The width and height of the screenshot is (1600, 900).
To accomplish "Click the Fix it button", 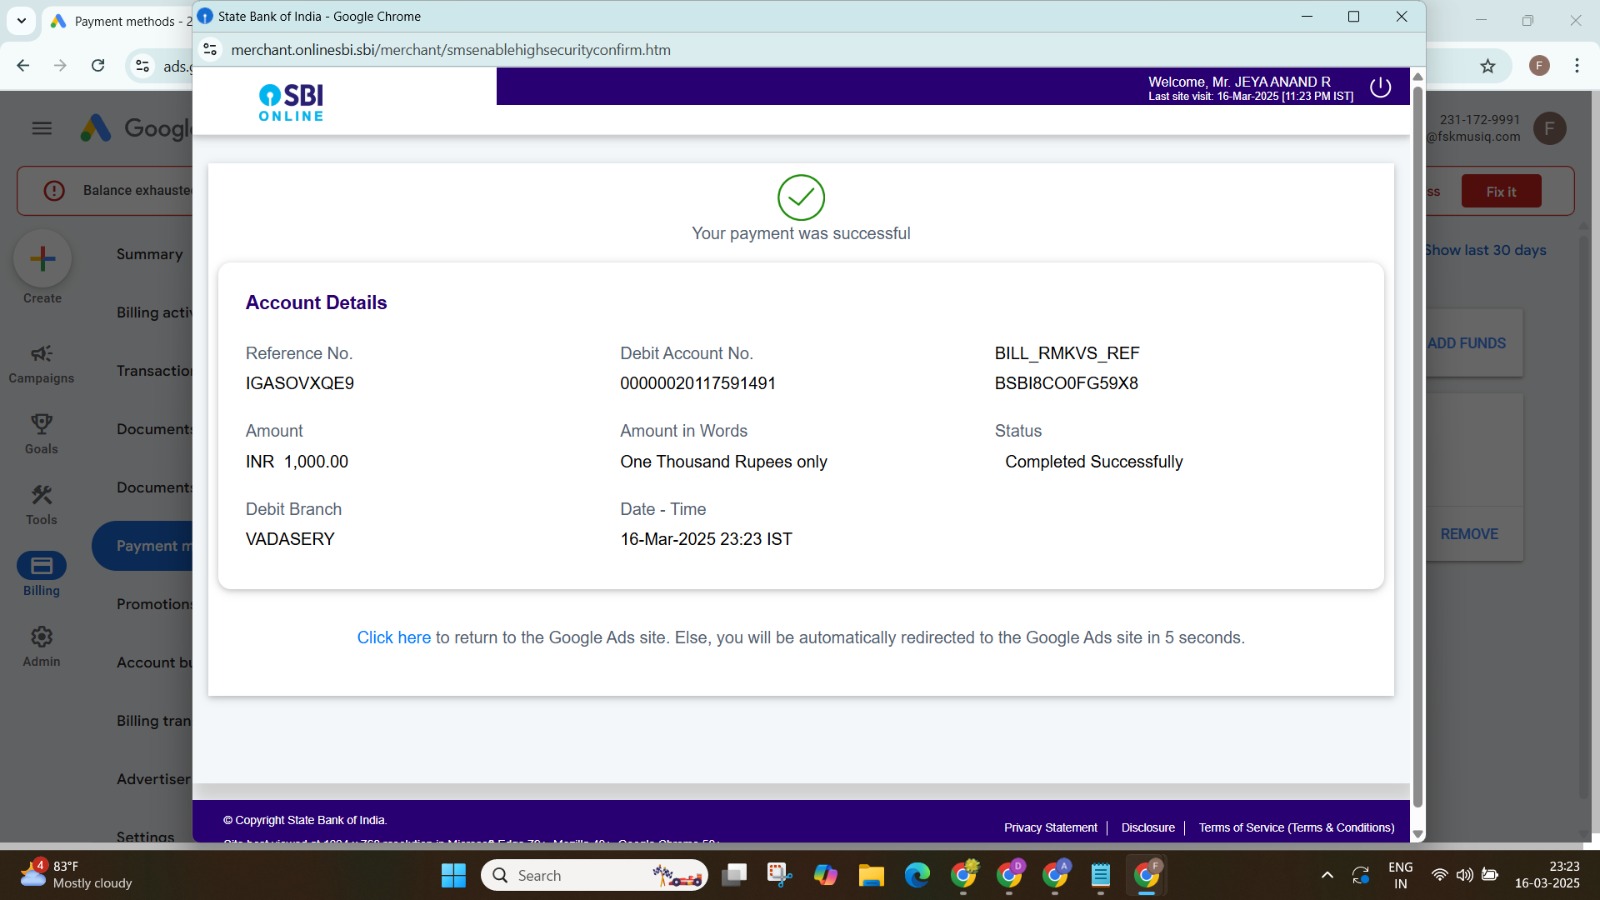I will tap(1500, 191).
